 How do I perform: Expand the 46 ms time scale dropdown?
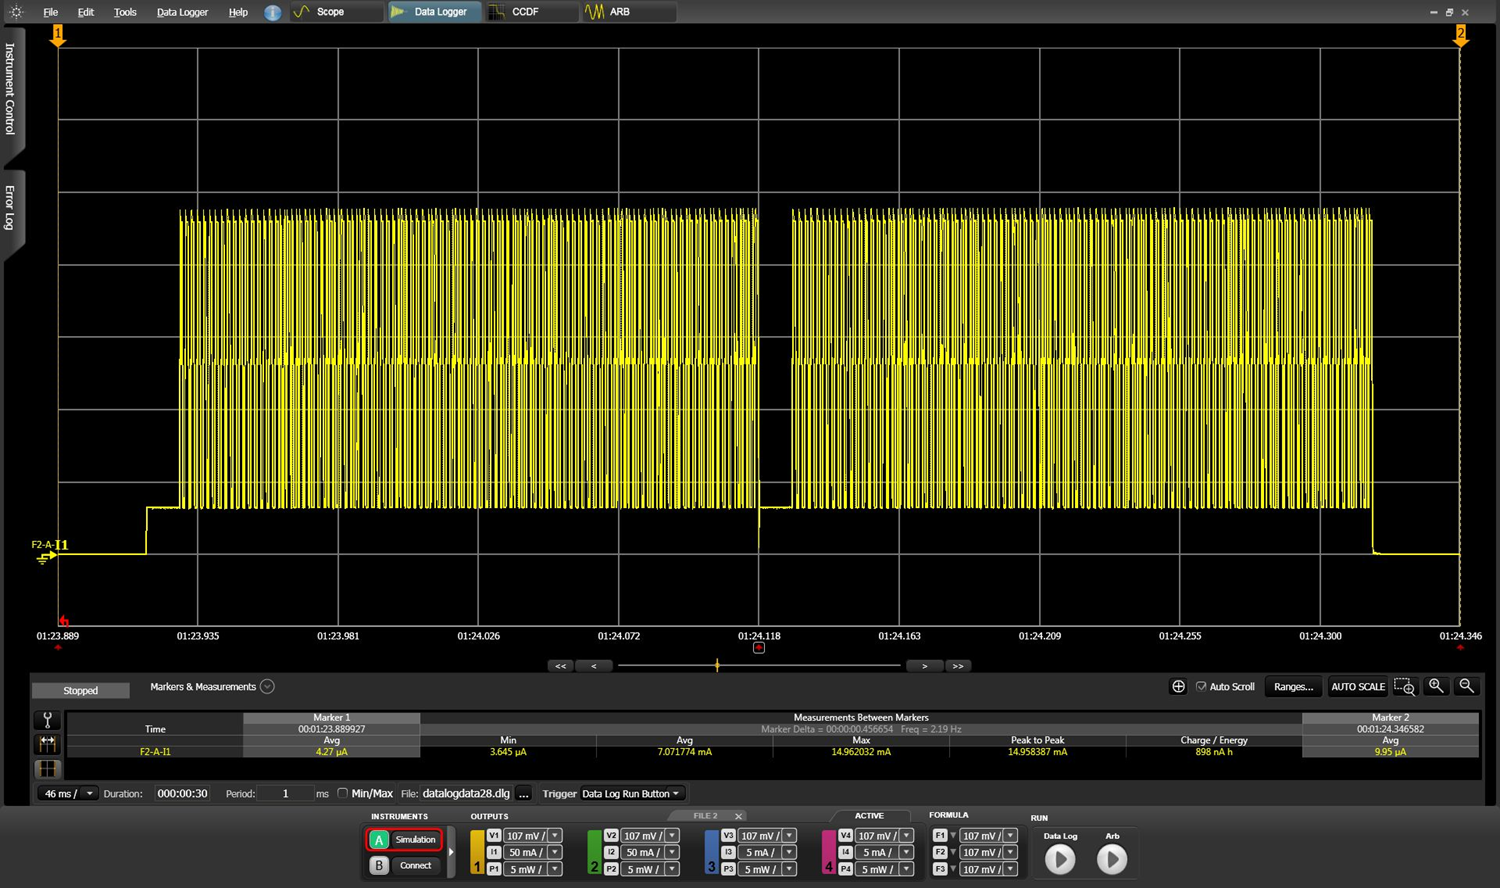pos(89,794)
